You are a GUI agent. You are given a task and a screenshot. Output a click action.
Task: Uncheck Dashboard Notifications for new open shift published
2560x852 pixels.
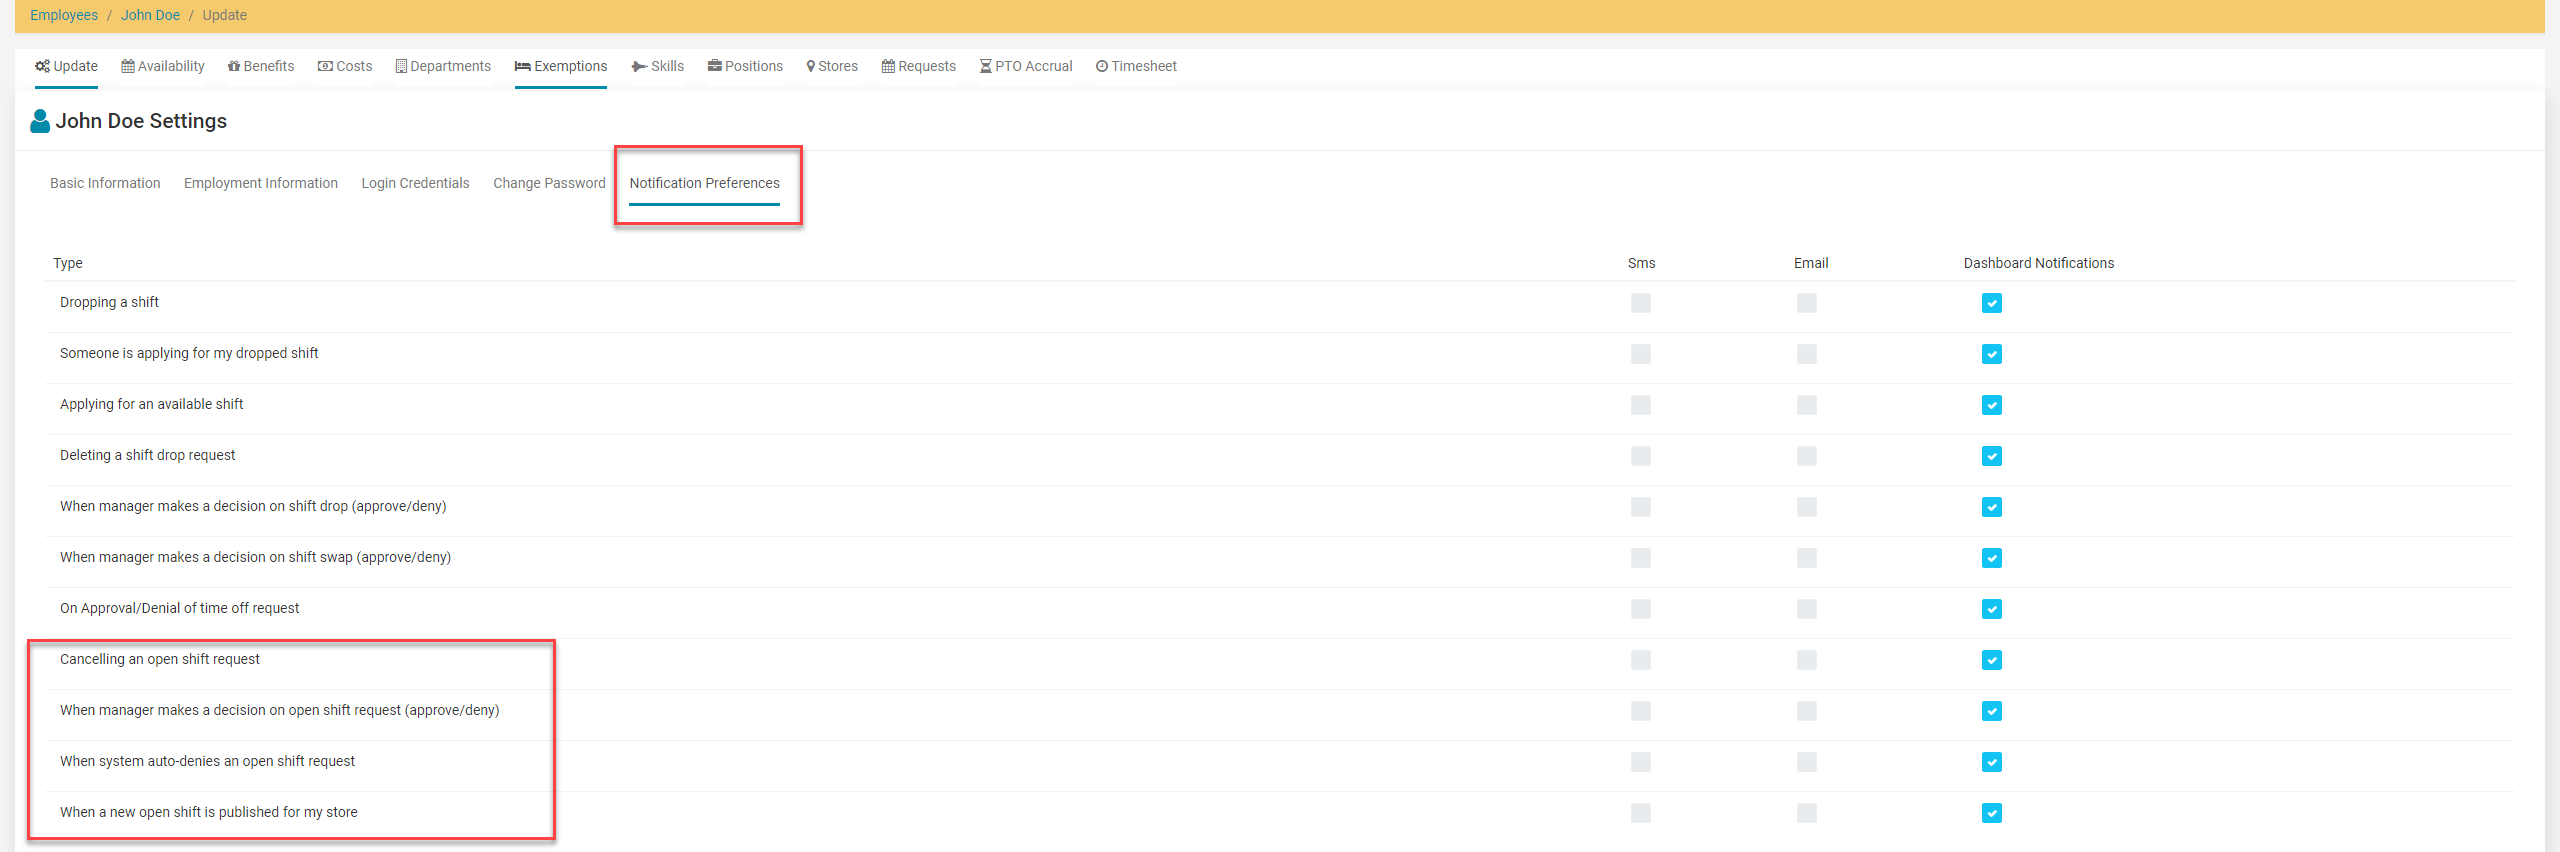click(1992, 813)
